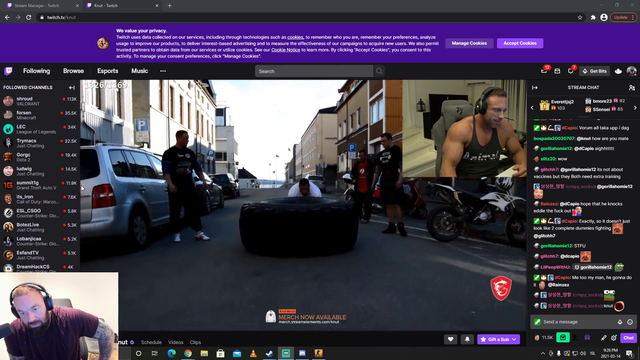Show next gift leaderboard entries

(635, 108)
